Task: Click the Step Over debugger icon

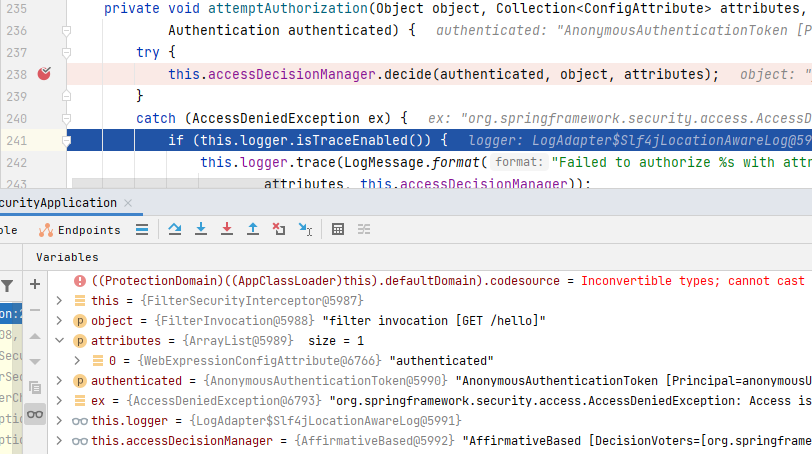Action: point(175,229)
